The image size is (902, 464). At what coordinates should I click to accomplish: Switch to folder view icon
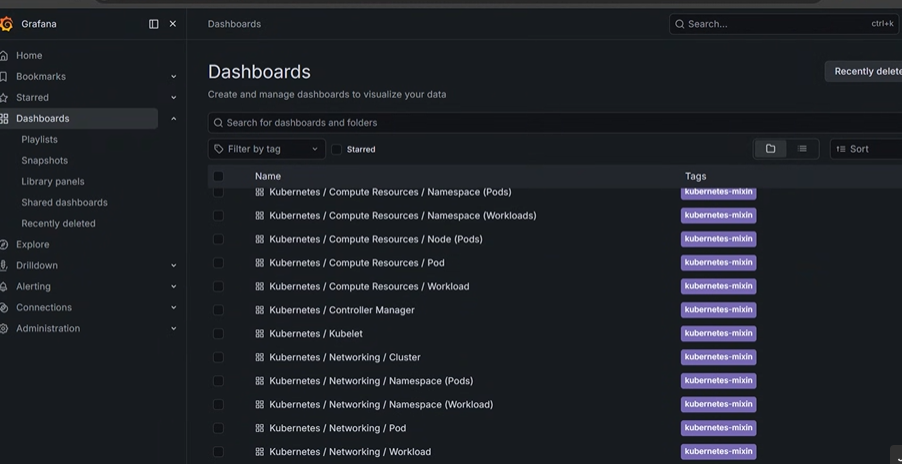(770, 149)
